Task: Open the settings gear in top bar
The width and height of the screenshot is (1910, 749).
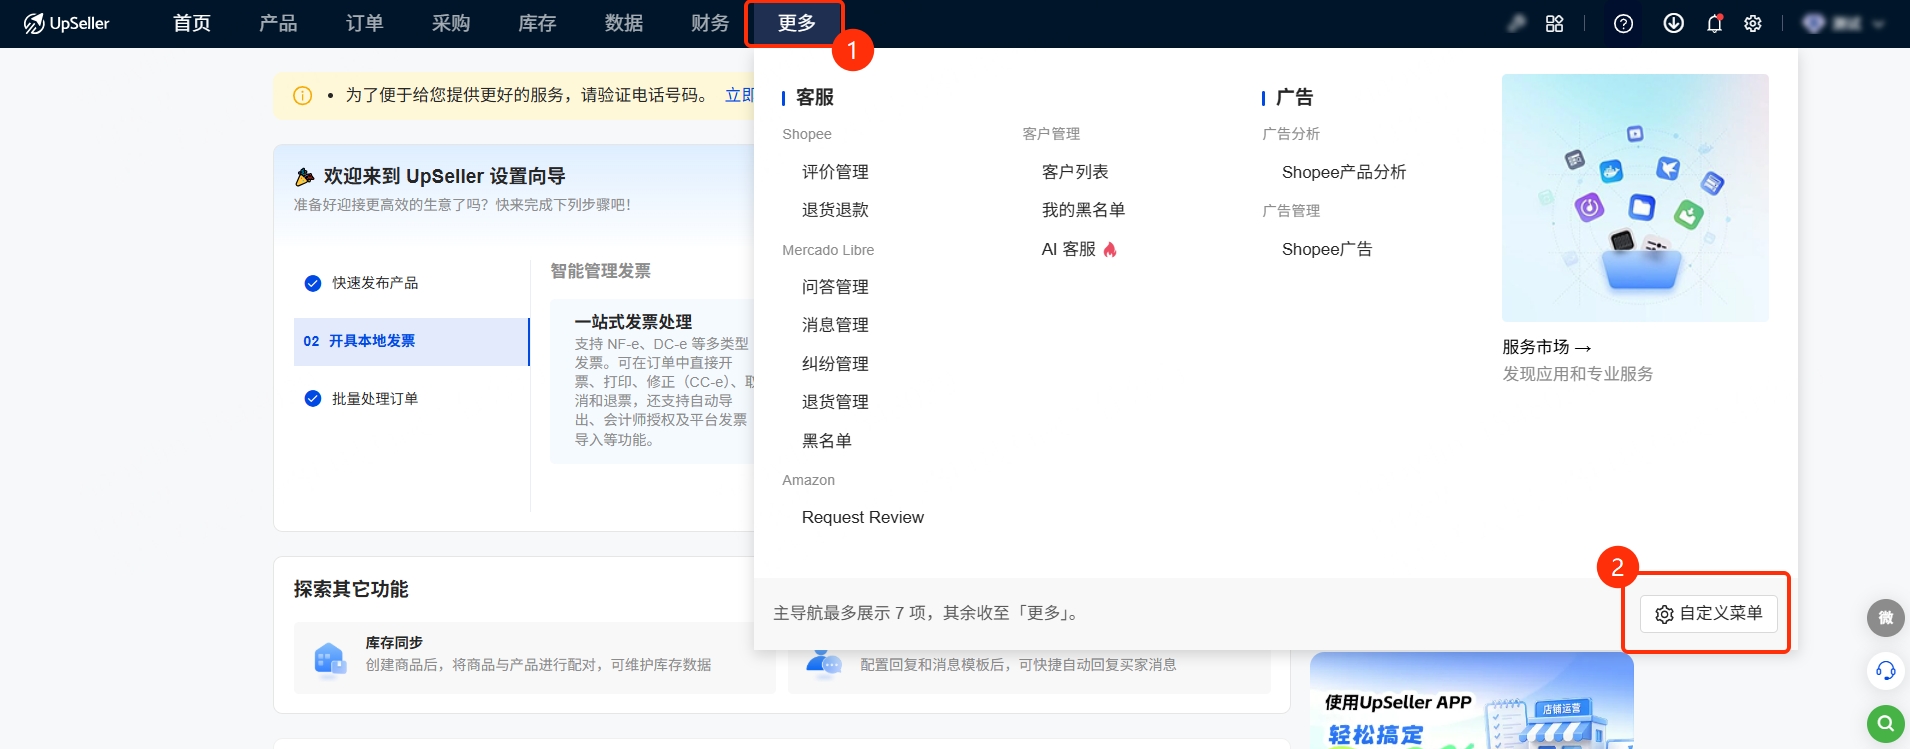Action: coord(1753,23)
